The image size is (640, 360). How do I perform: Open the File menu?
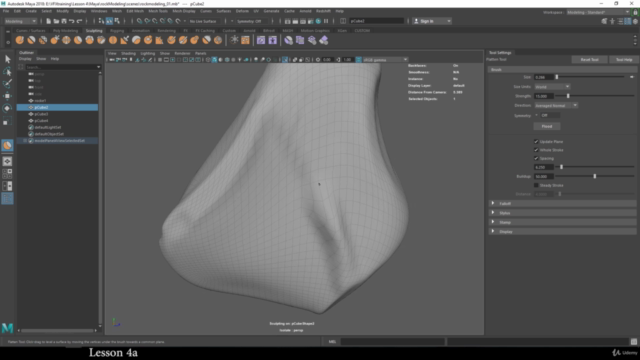[x=6, y=11]
